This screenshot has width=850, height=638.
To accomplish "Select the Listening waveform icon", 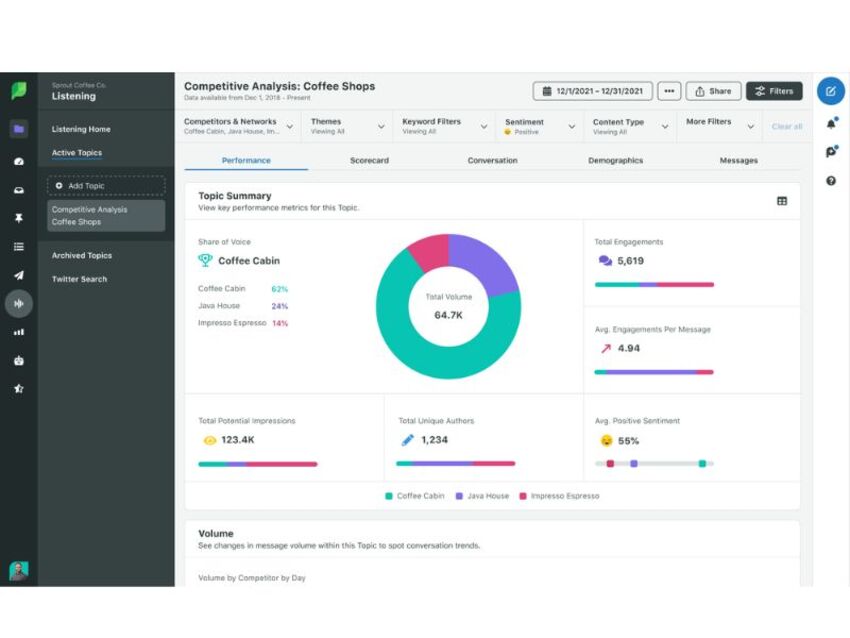I will point(19,304).
